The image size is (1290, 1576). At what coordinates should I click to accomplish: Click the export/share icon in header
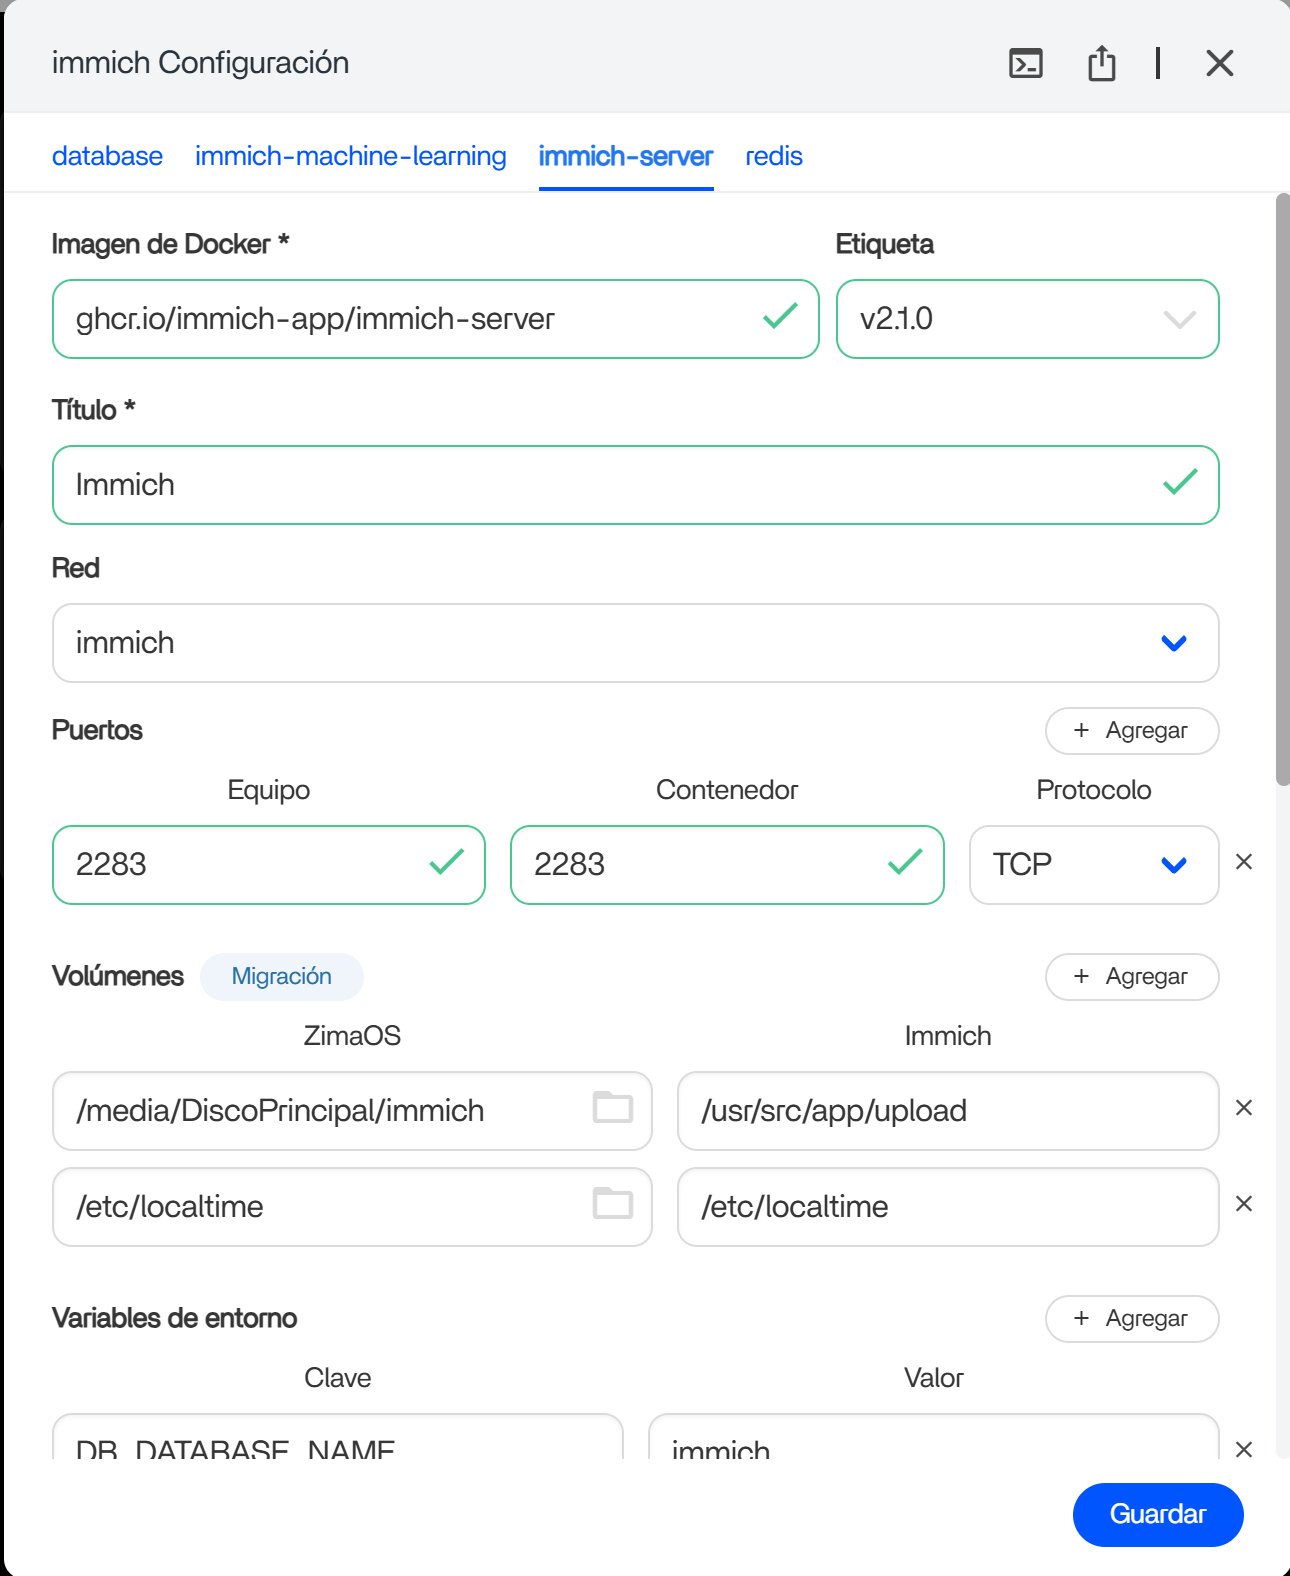coord(1101,64)
